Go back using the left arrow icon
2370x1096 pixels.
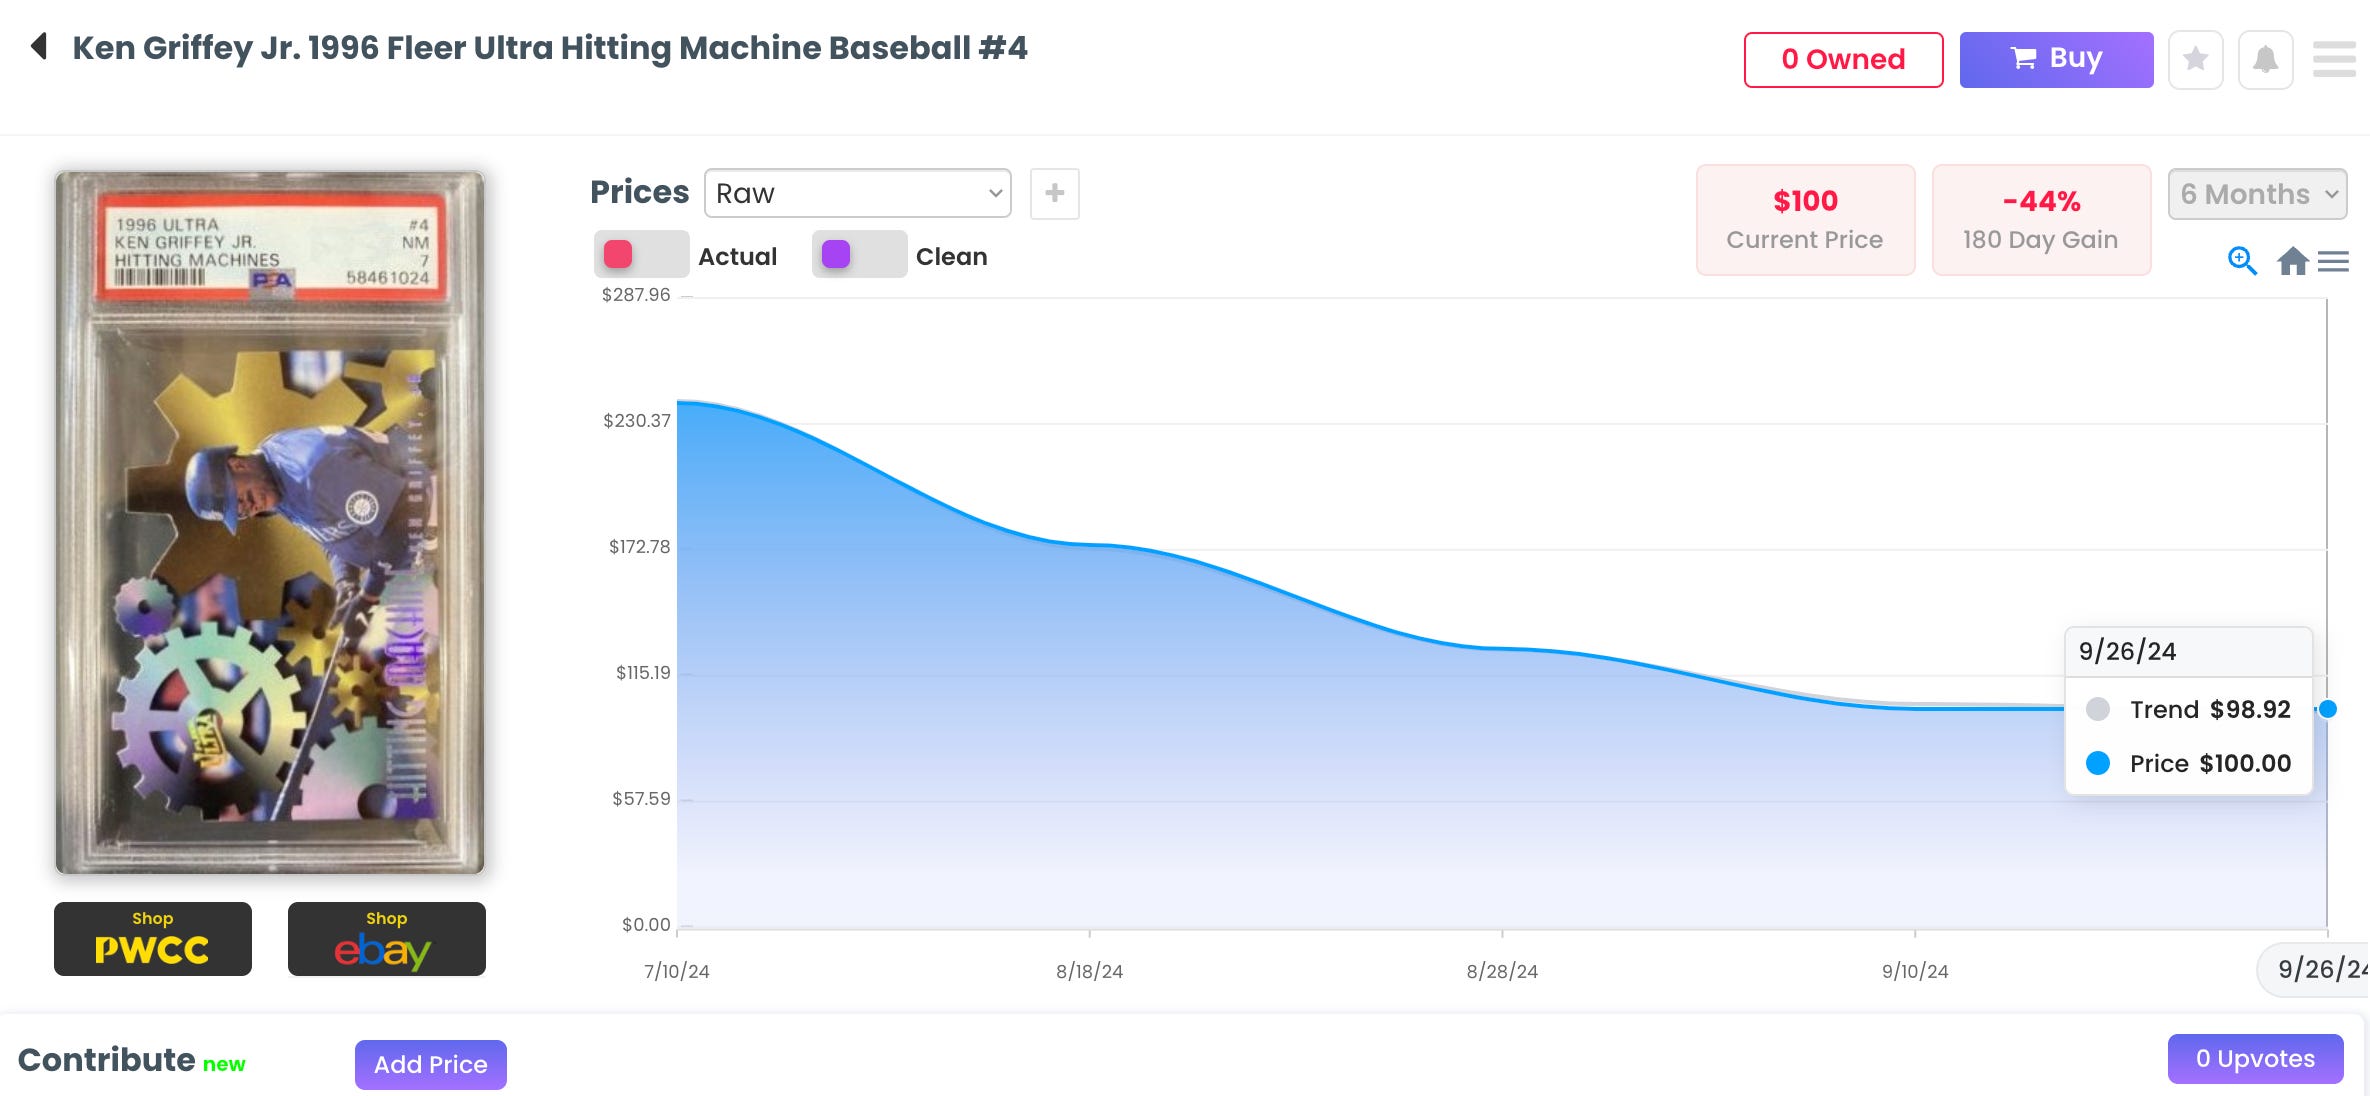point(39,46)
